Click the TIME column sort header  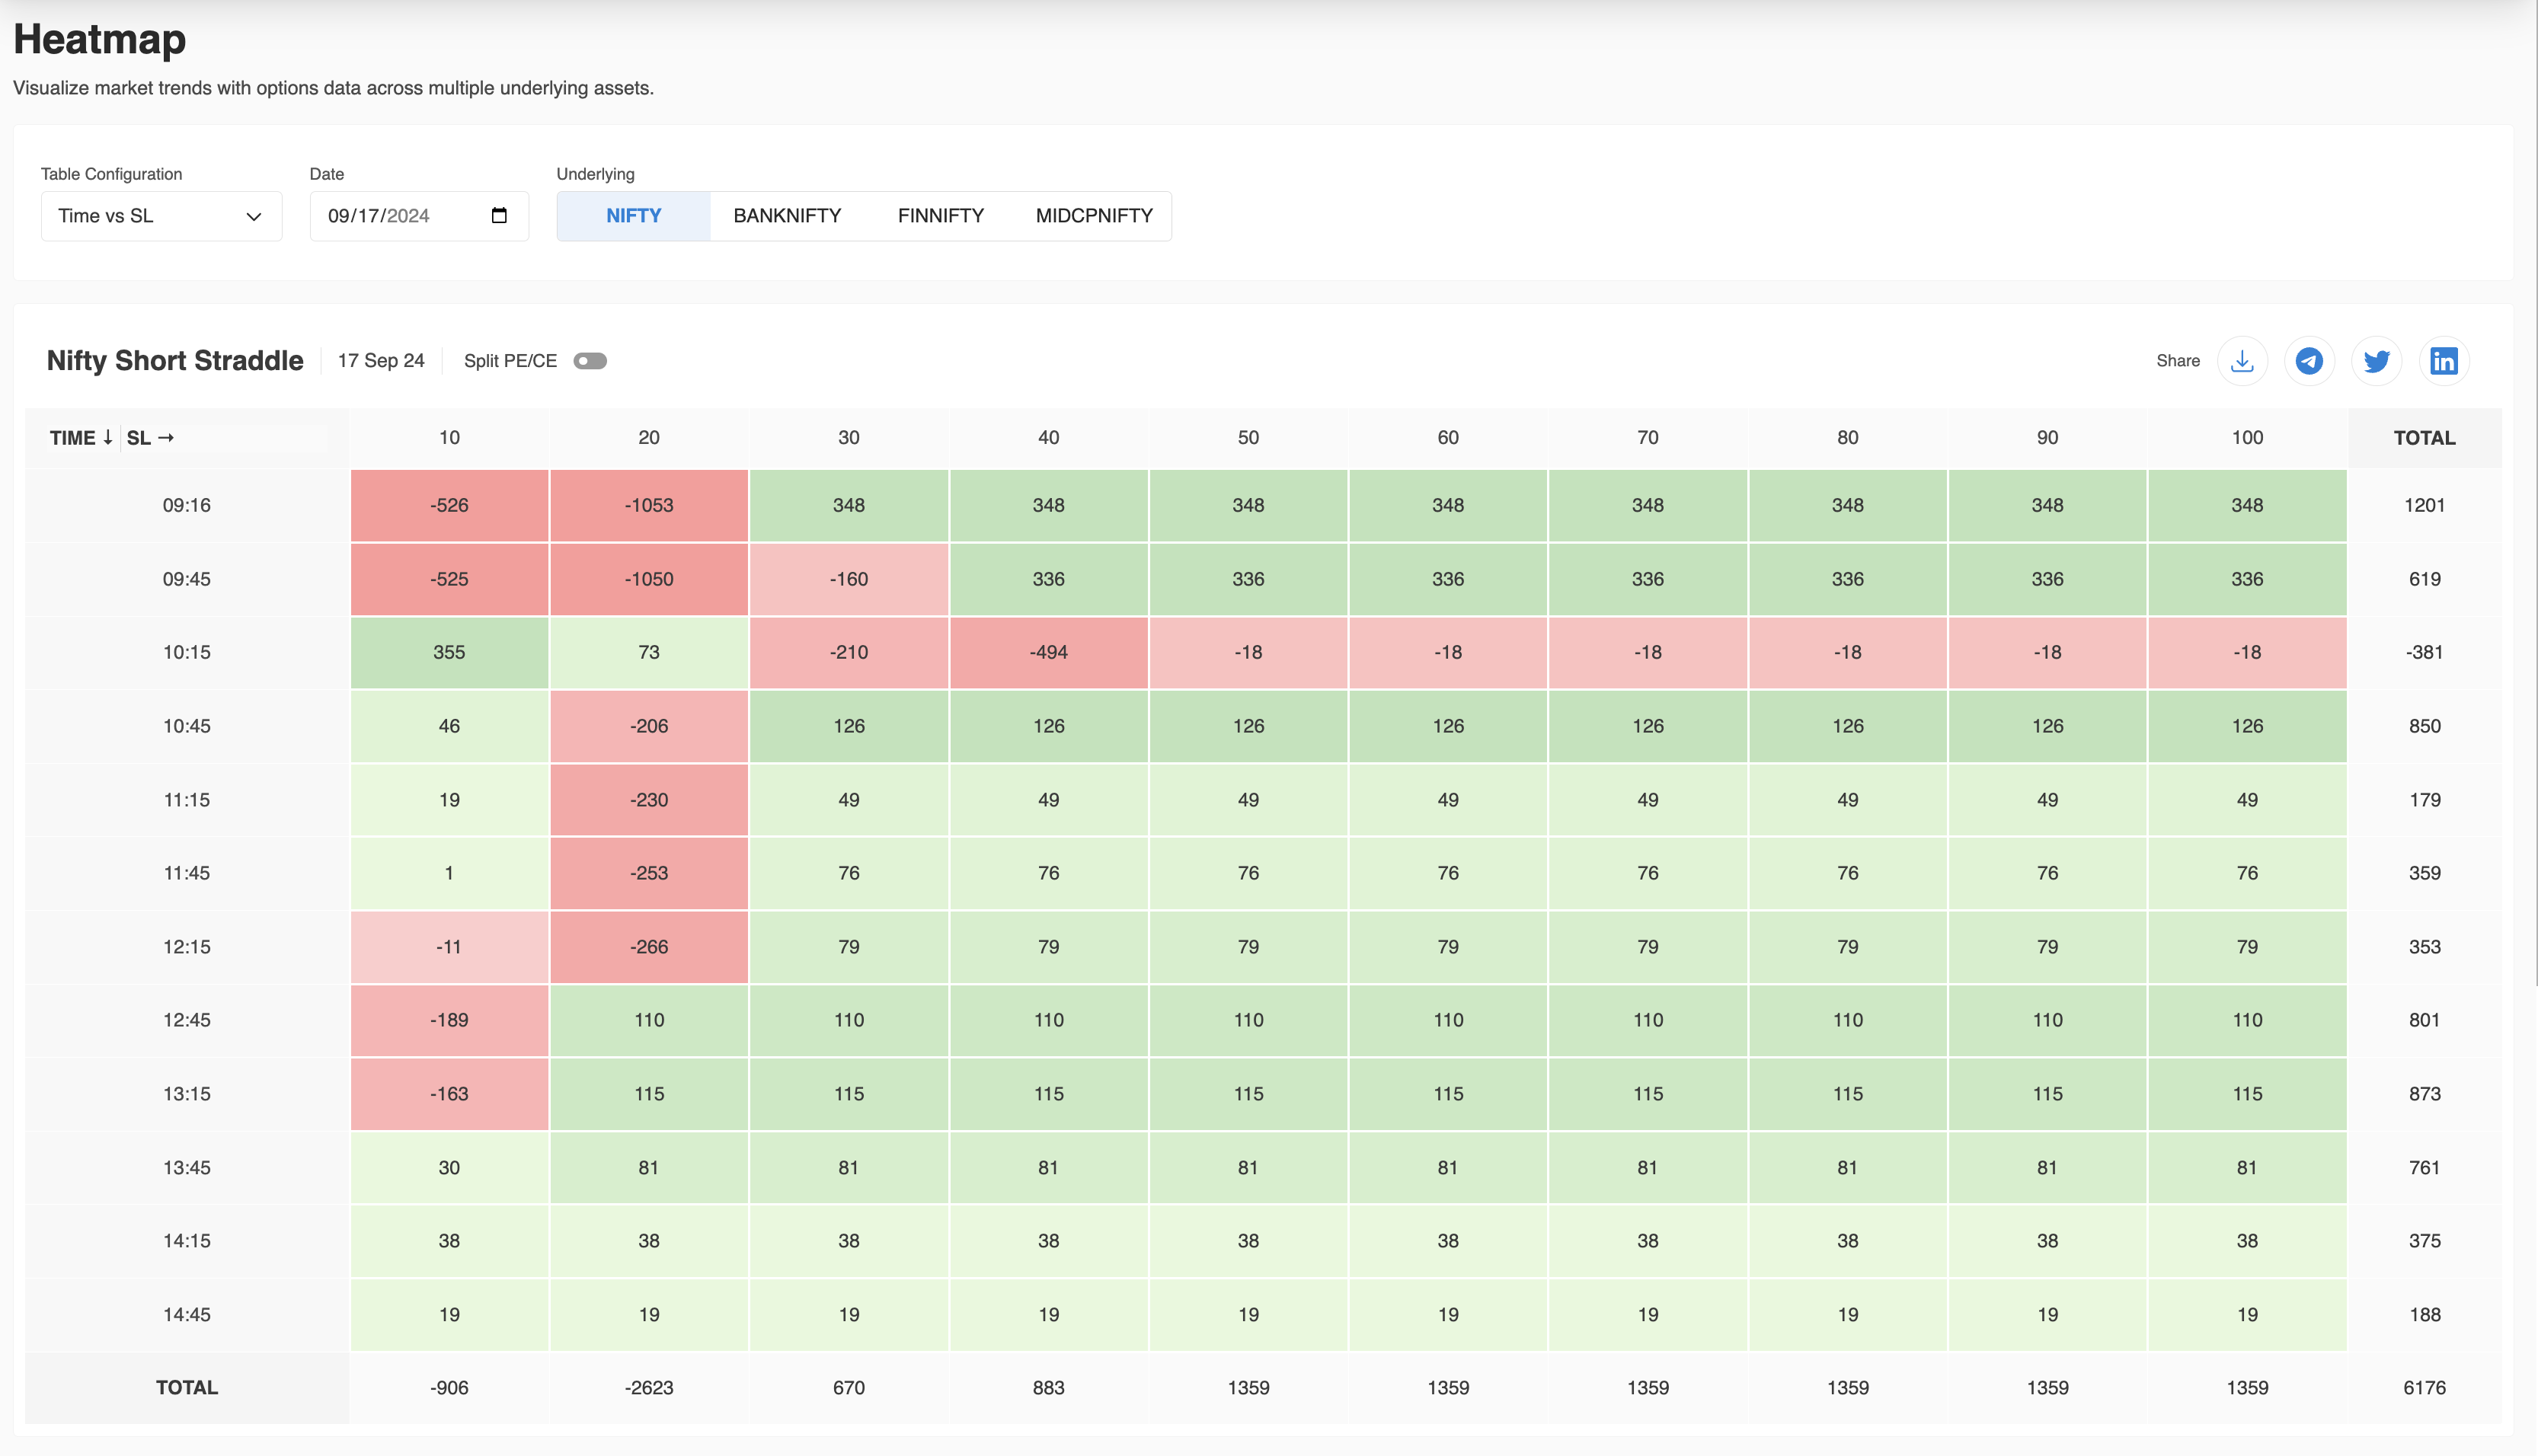pos(81,438)
